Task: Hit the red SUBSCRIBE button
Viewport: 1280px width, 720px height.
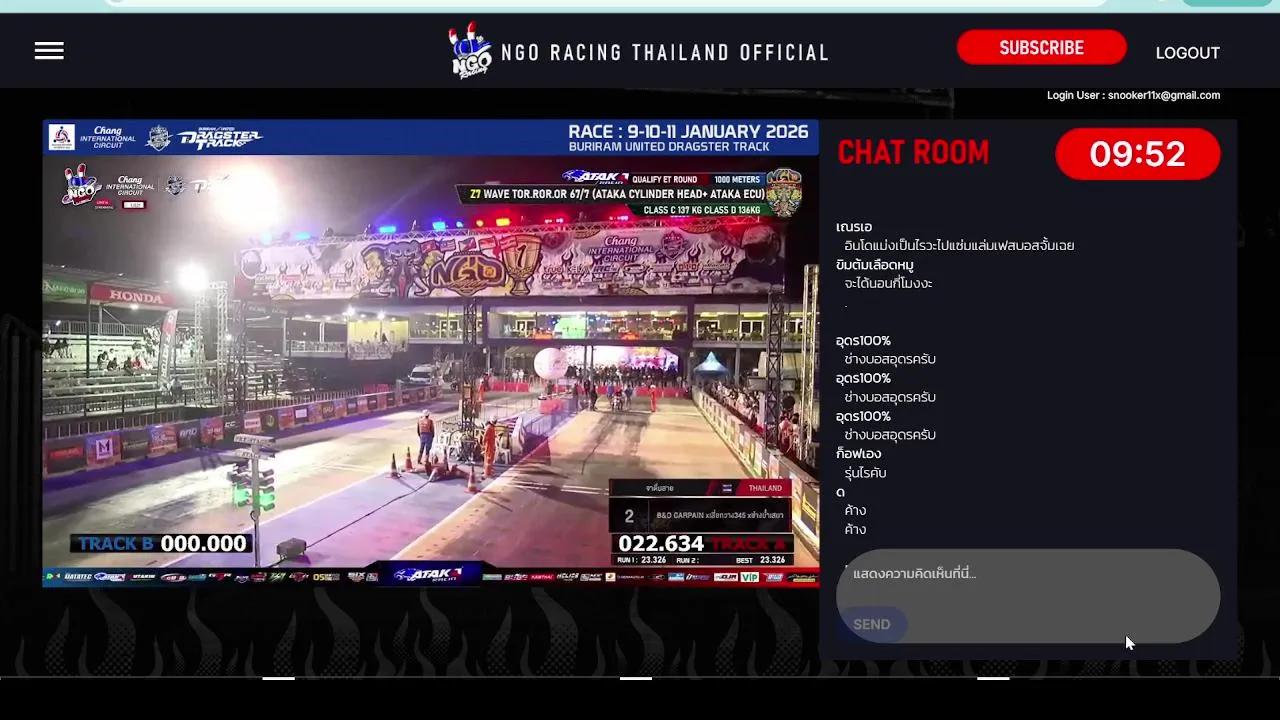Action: (1041, 48)
